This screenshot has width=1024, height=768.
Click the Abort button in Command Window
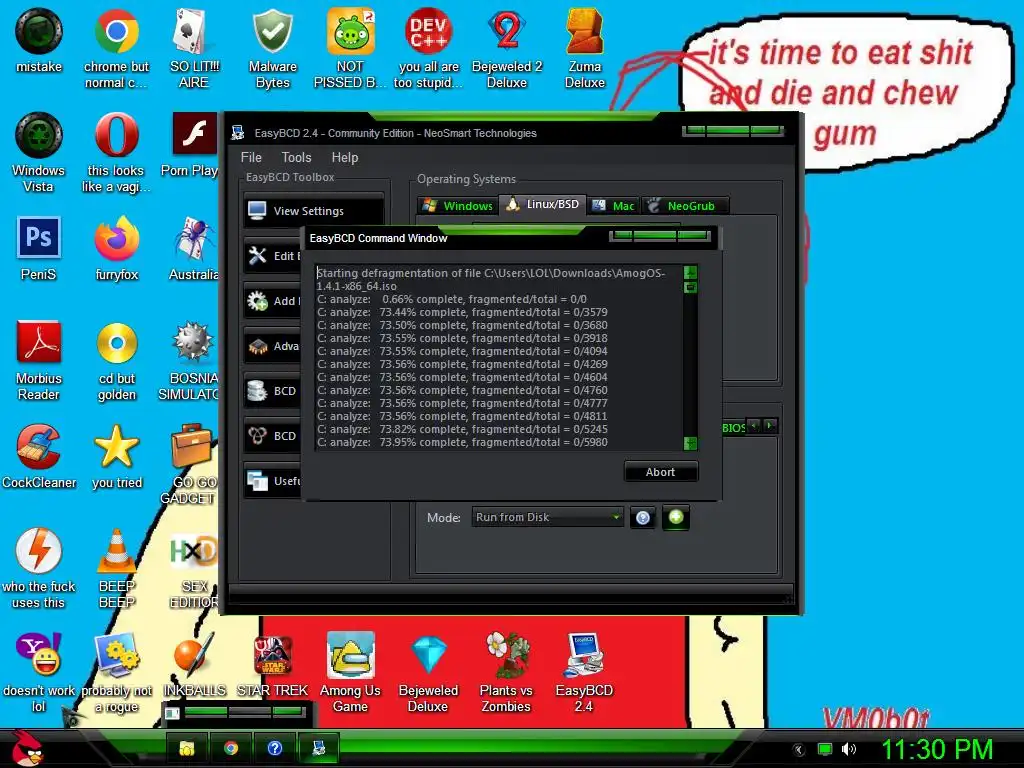tap(661, 472)
